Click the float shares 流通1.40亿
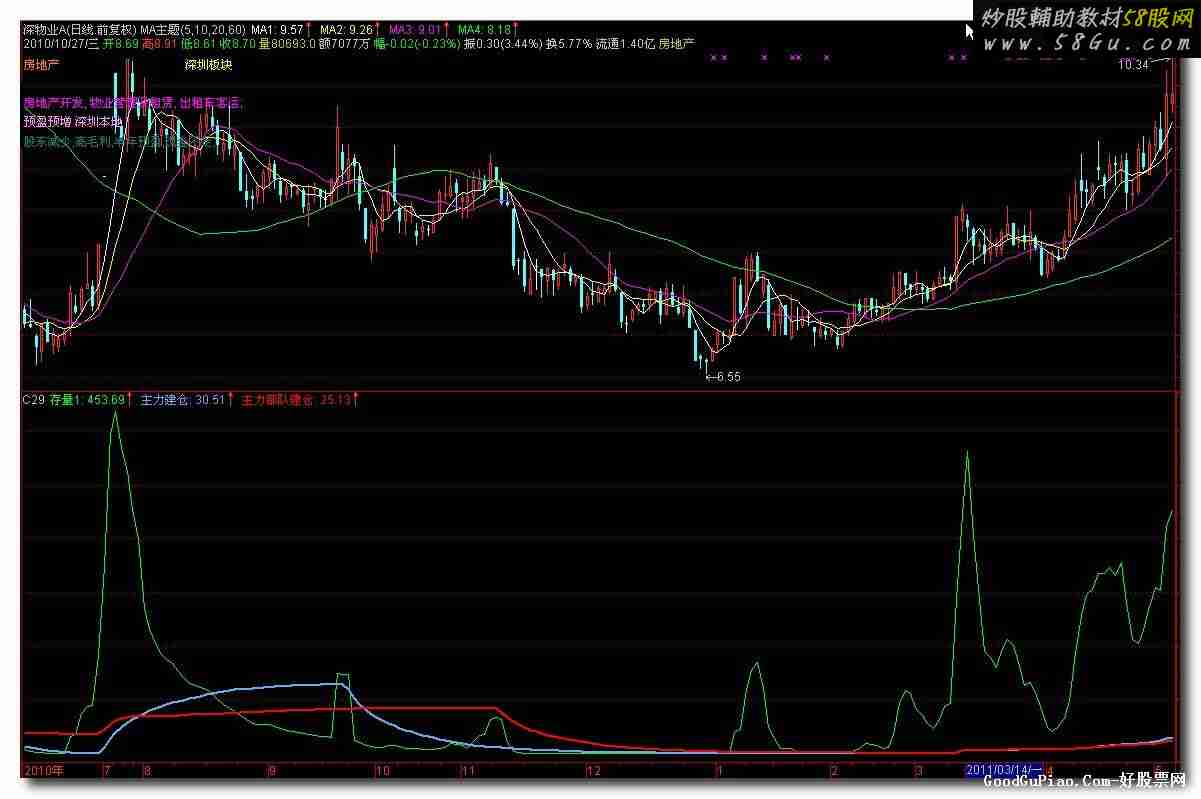The width and height of the screenshot is (1201, 799). coord(625,44)
